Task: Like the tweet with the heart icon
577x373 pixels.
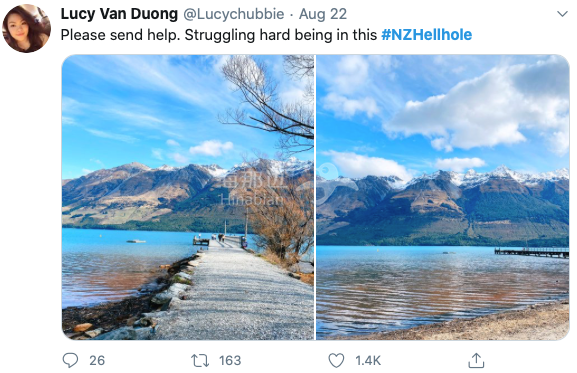Action: (336, 360)
